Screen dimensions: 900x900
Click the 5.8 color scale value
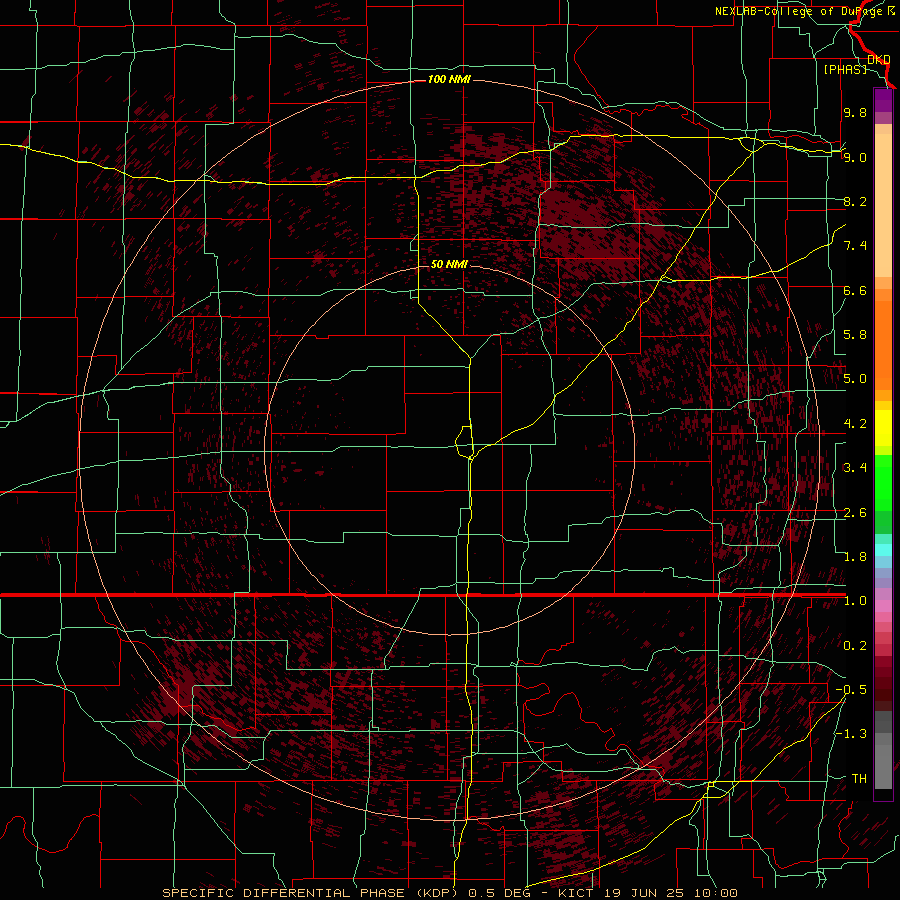click(855, 335)
